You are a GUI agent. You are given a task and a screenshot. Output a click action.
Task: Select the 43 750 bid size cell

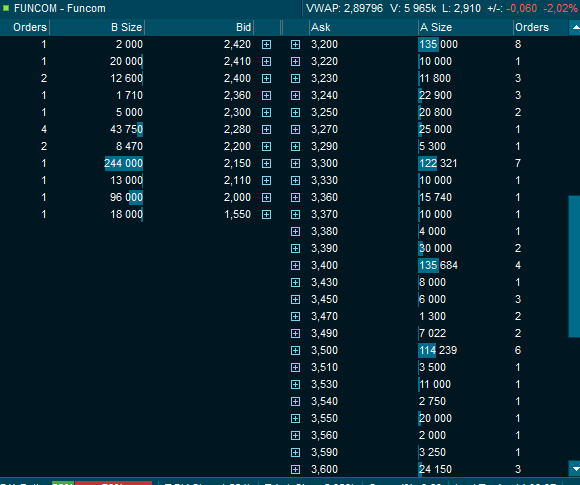click(x=126, y=129)
